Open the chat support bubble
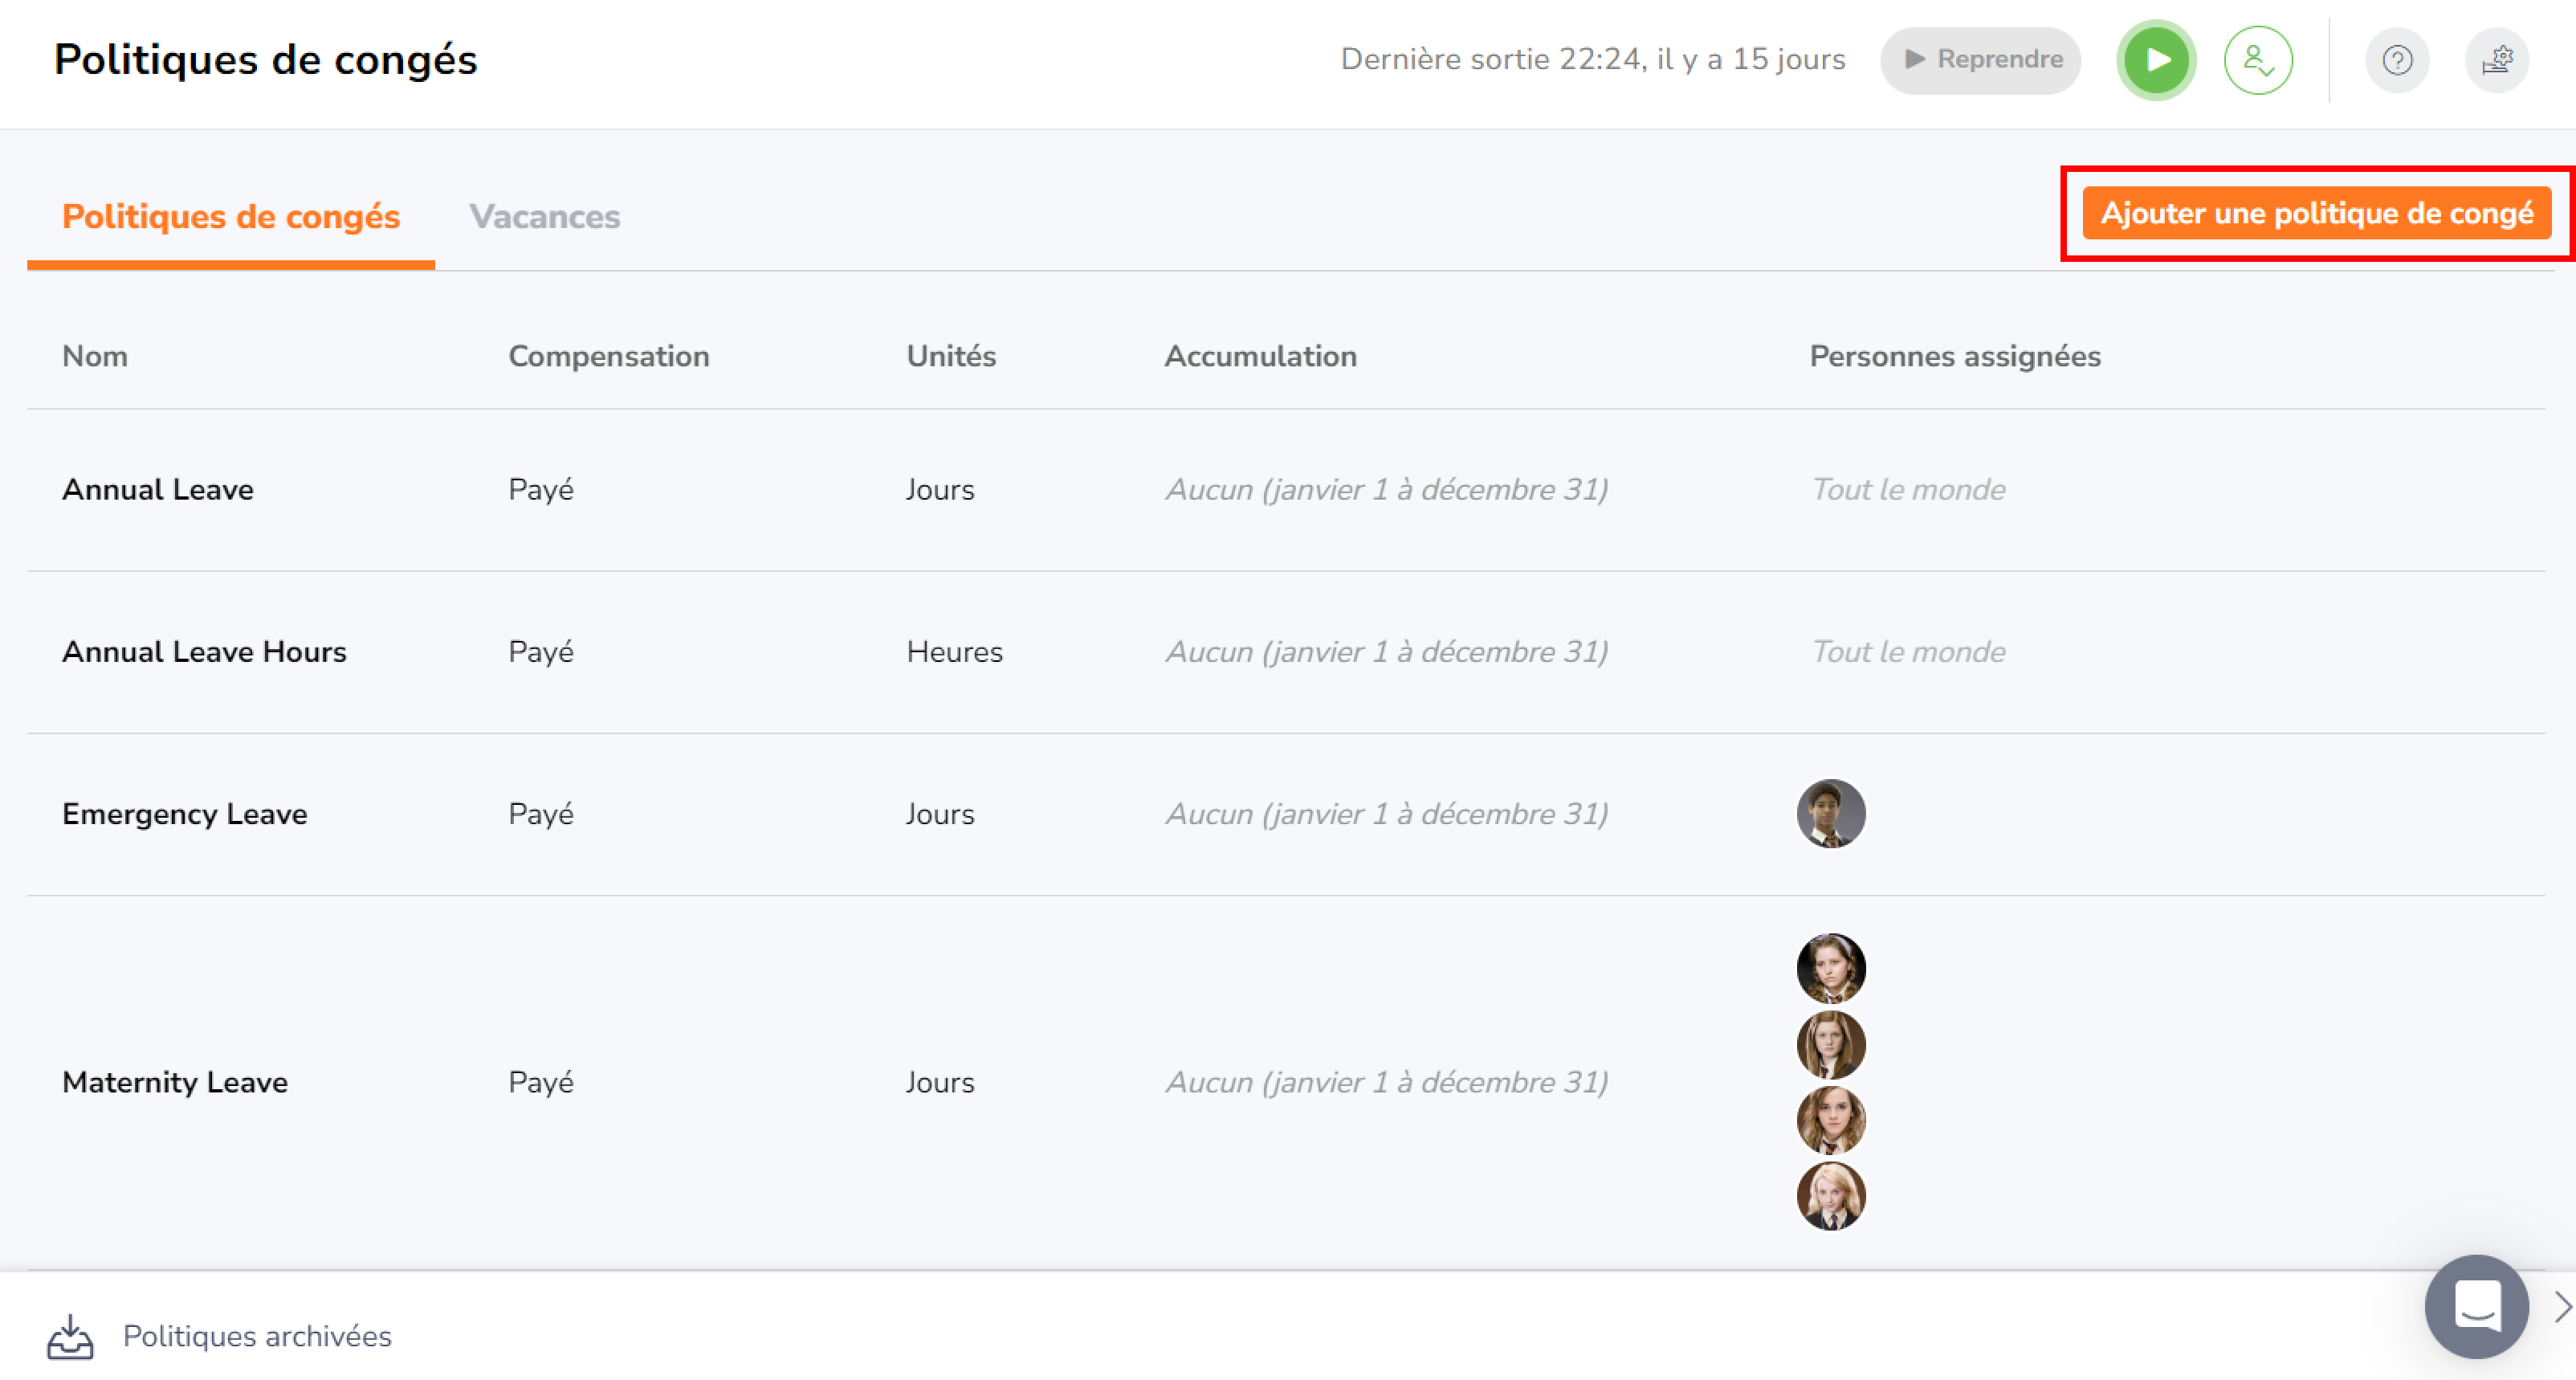Viewport: 2576px width, 1380px height. tap(2476, 1305)
